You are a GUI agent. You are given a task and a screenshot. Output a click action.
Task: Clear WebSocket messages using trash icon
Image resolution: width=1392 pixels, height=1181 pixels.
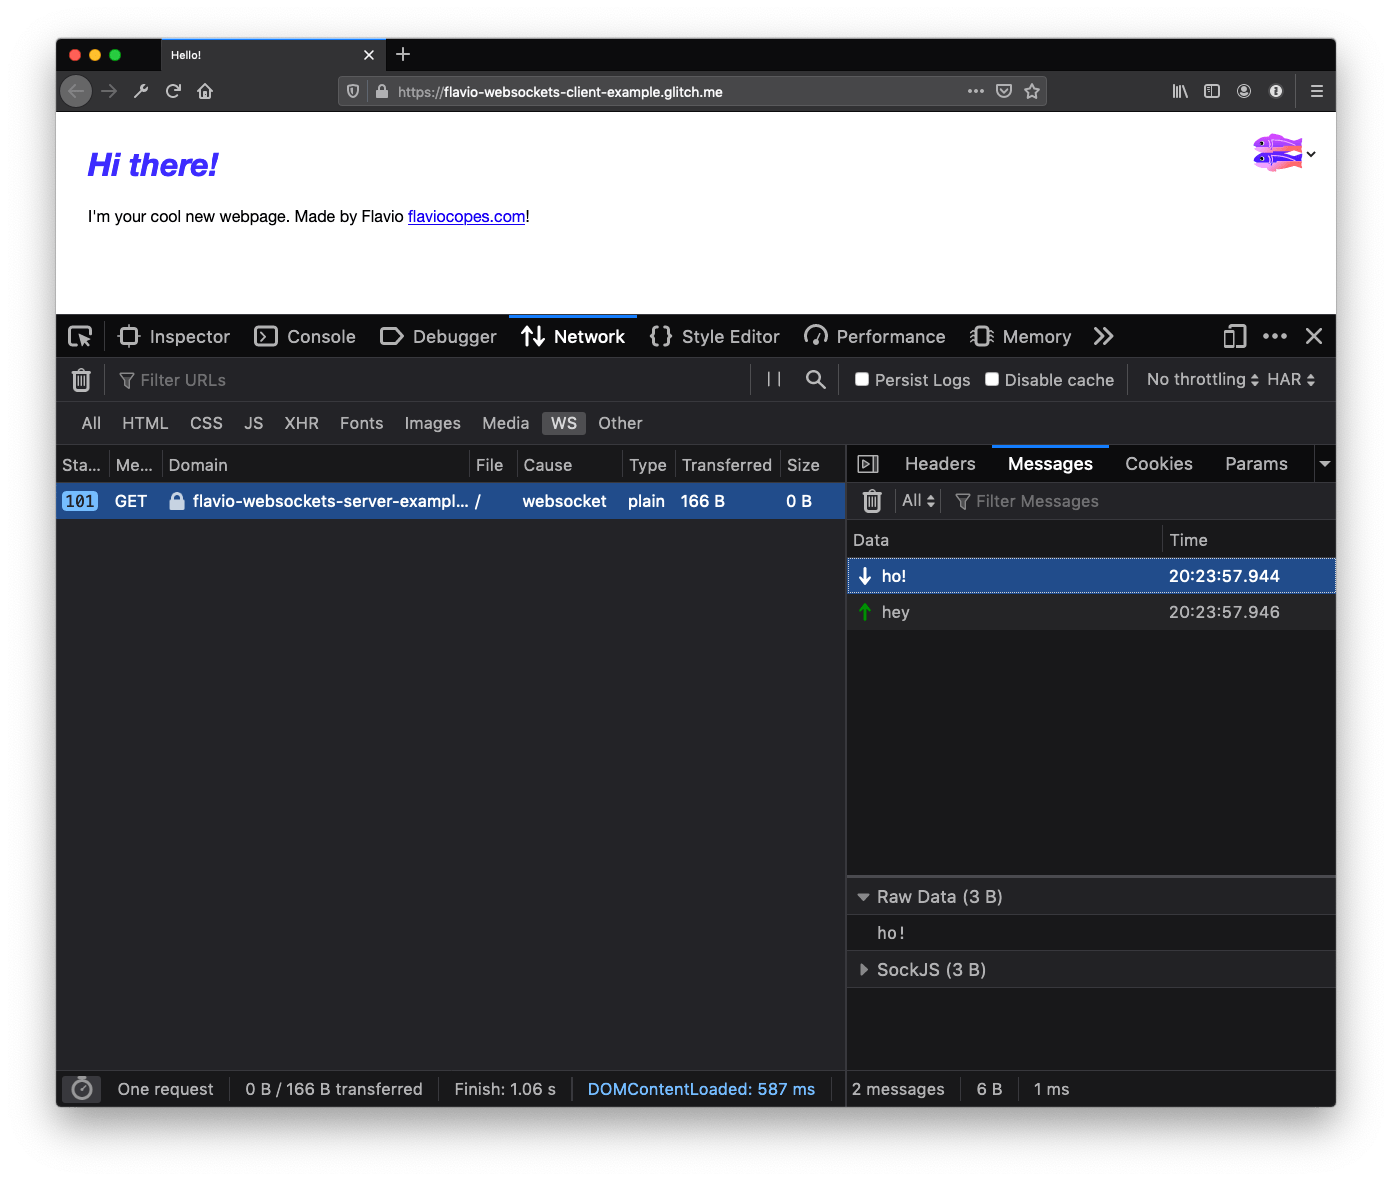coord(872,501)
